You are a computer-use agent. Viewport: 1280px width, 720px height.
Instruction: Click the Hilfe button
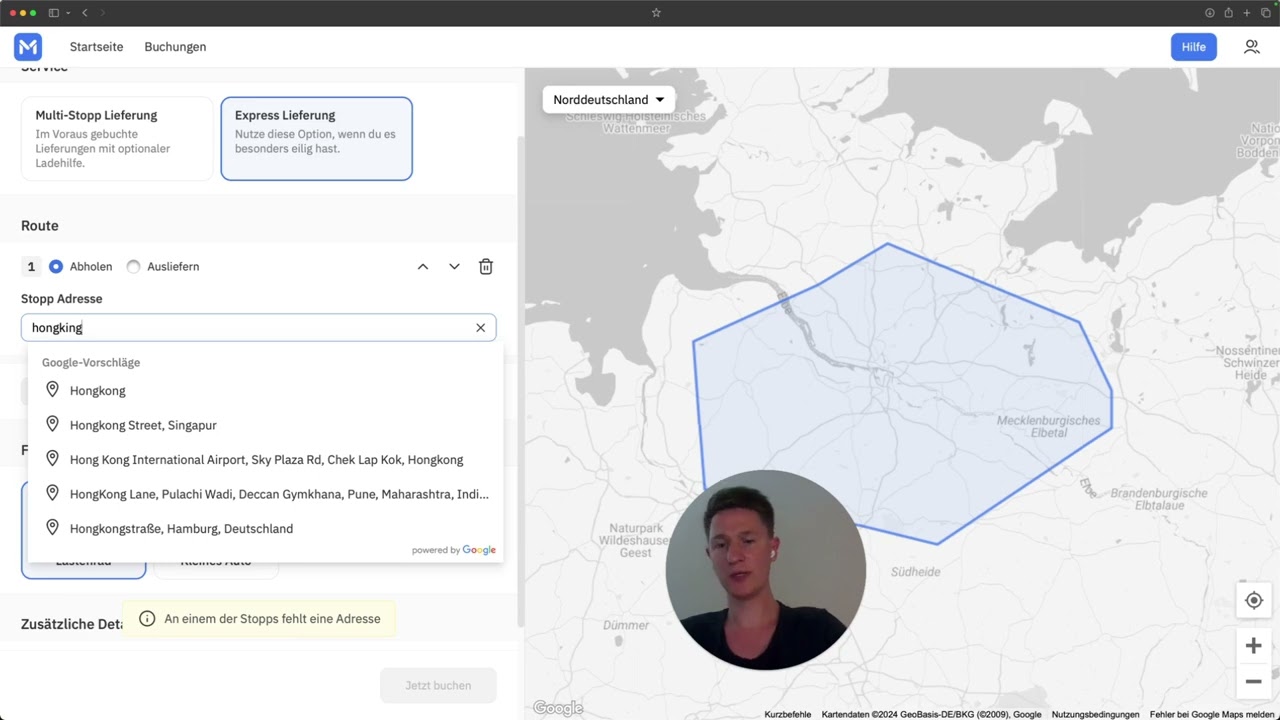click(1193, 47)
